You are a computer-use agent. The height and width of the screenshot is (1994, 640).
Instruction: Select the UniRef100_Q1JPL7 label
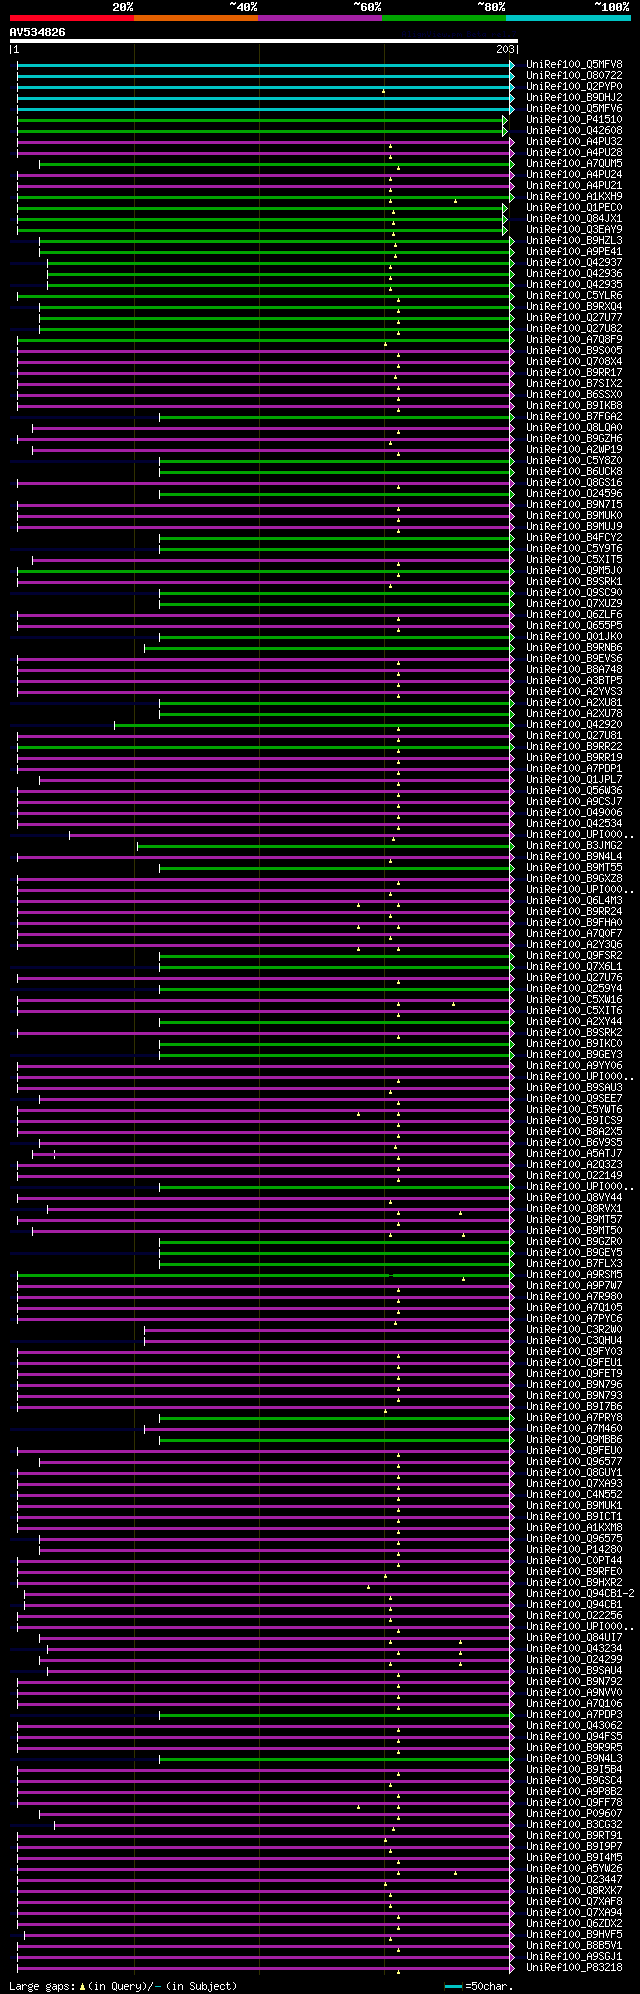(574, 780)
